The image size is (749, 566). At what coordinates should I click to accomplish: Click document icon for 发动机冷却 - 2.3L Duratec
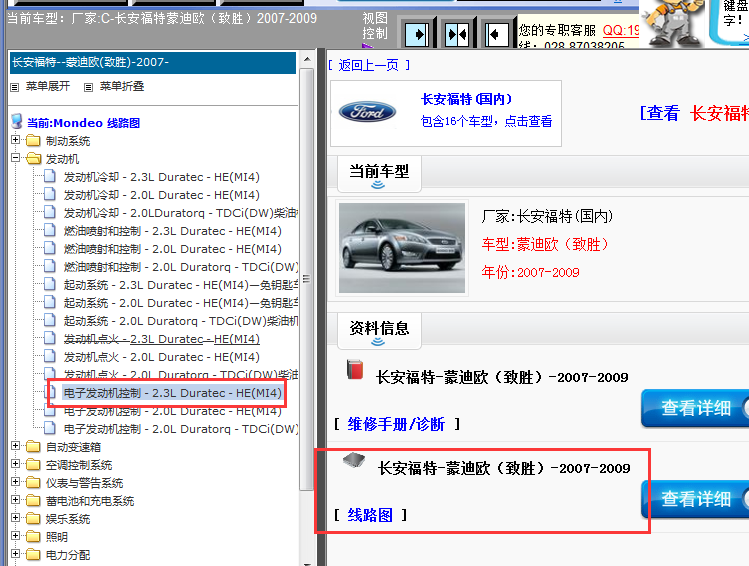pos(50,176)
